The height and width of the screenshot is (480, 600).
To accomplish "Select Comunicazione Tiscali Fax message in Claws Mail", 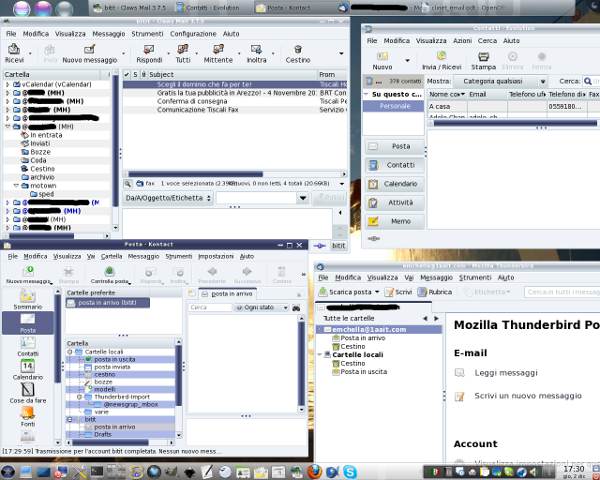I will pyautogui.click(x=234, y=110).
